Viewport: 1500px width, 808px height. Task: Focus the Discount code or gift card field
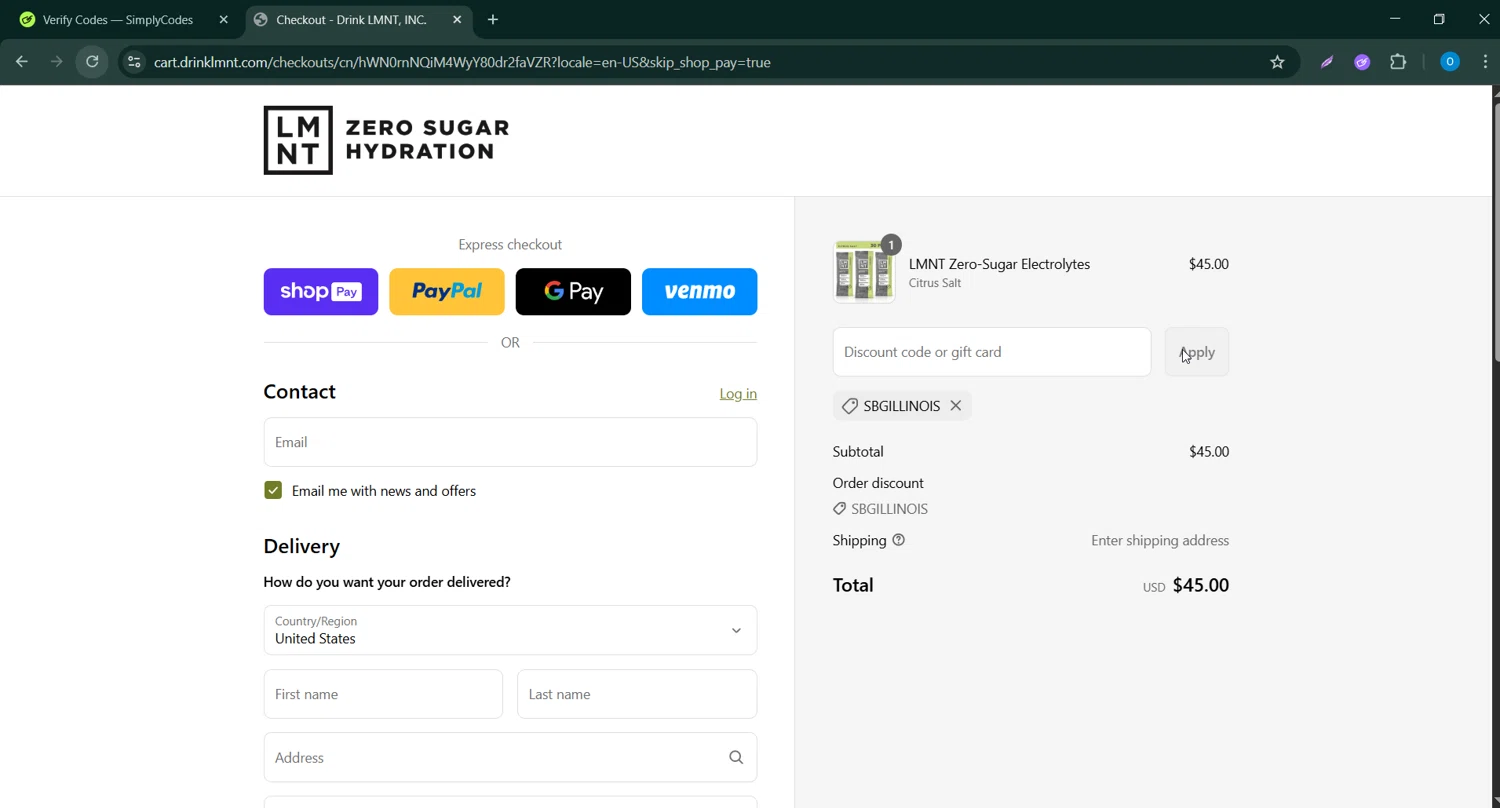[x=992, y=352]
